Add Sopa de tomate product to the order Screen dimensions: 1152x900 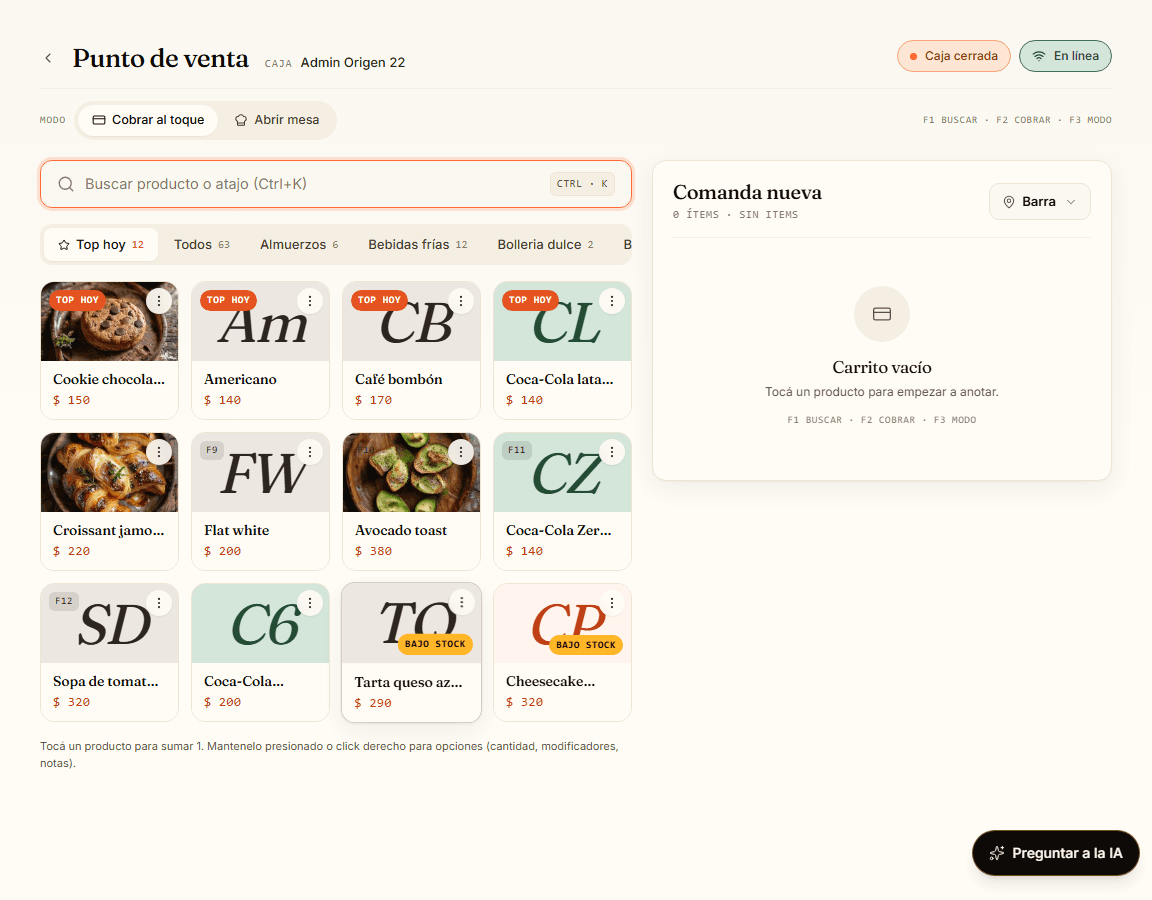109,652
